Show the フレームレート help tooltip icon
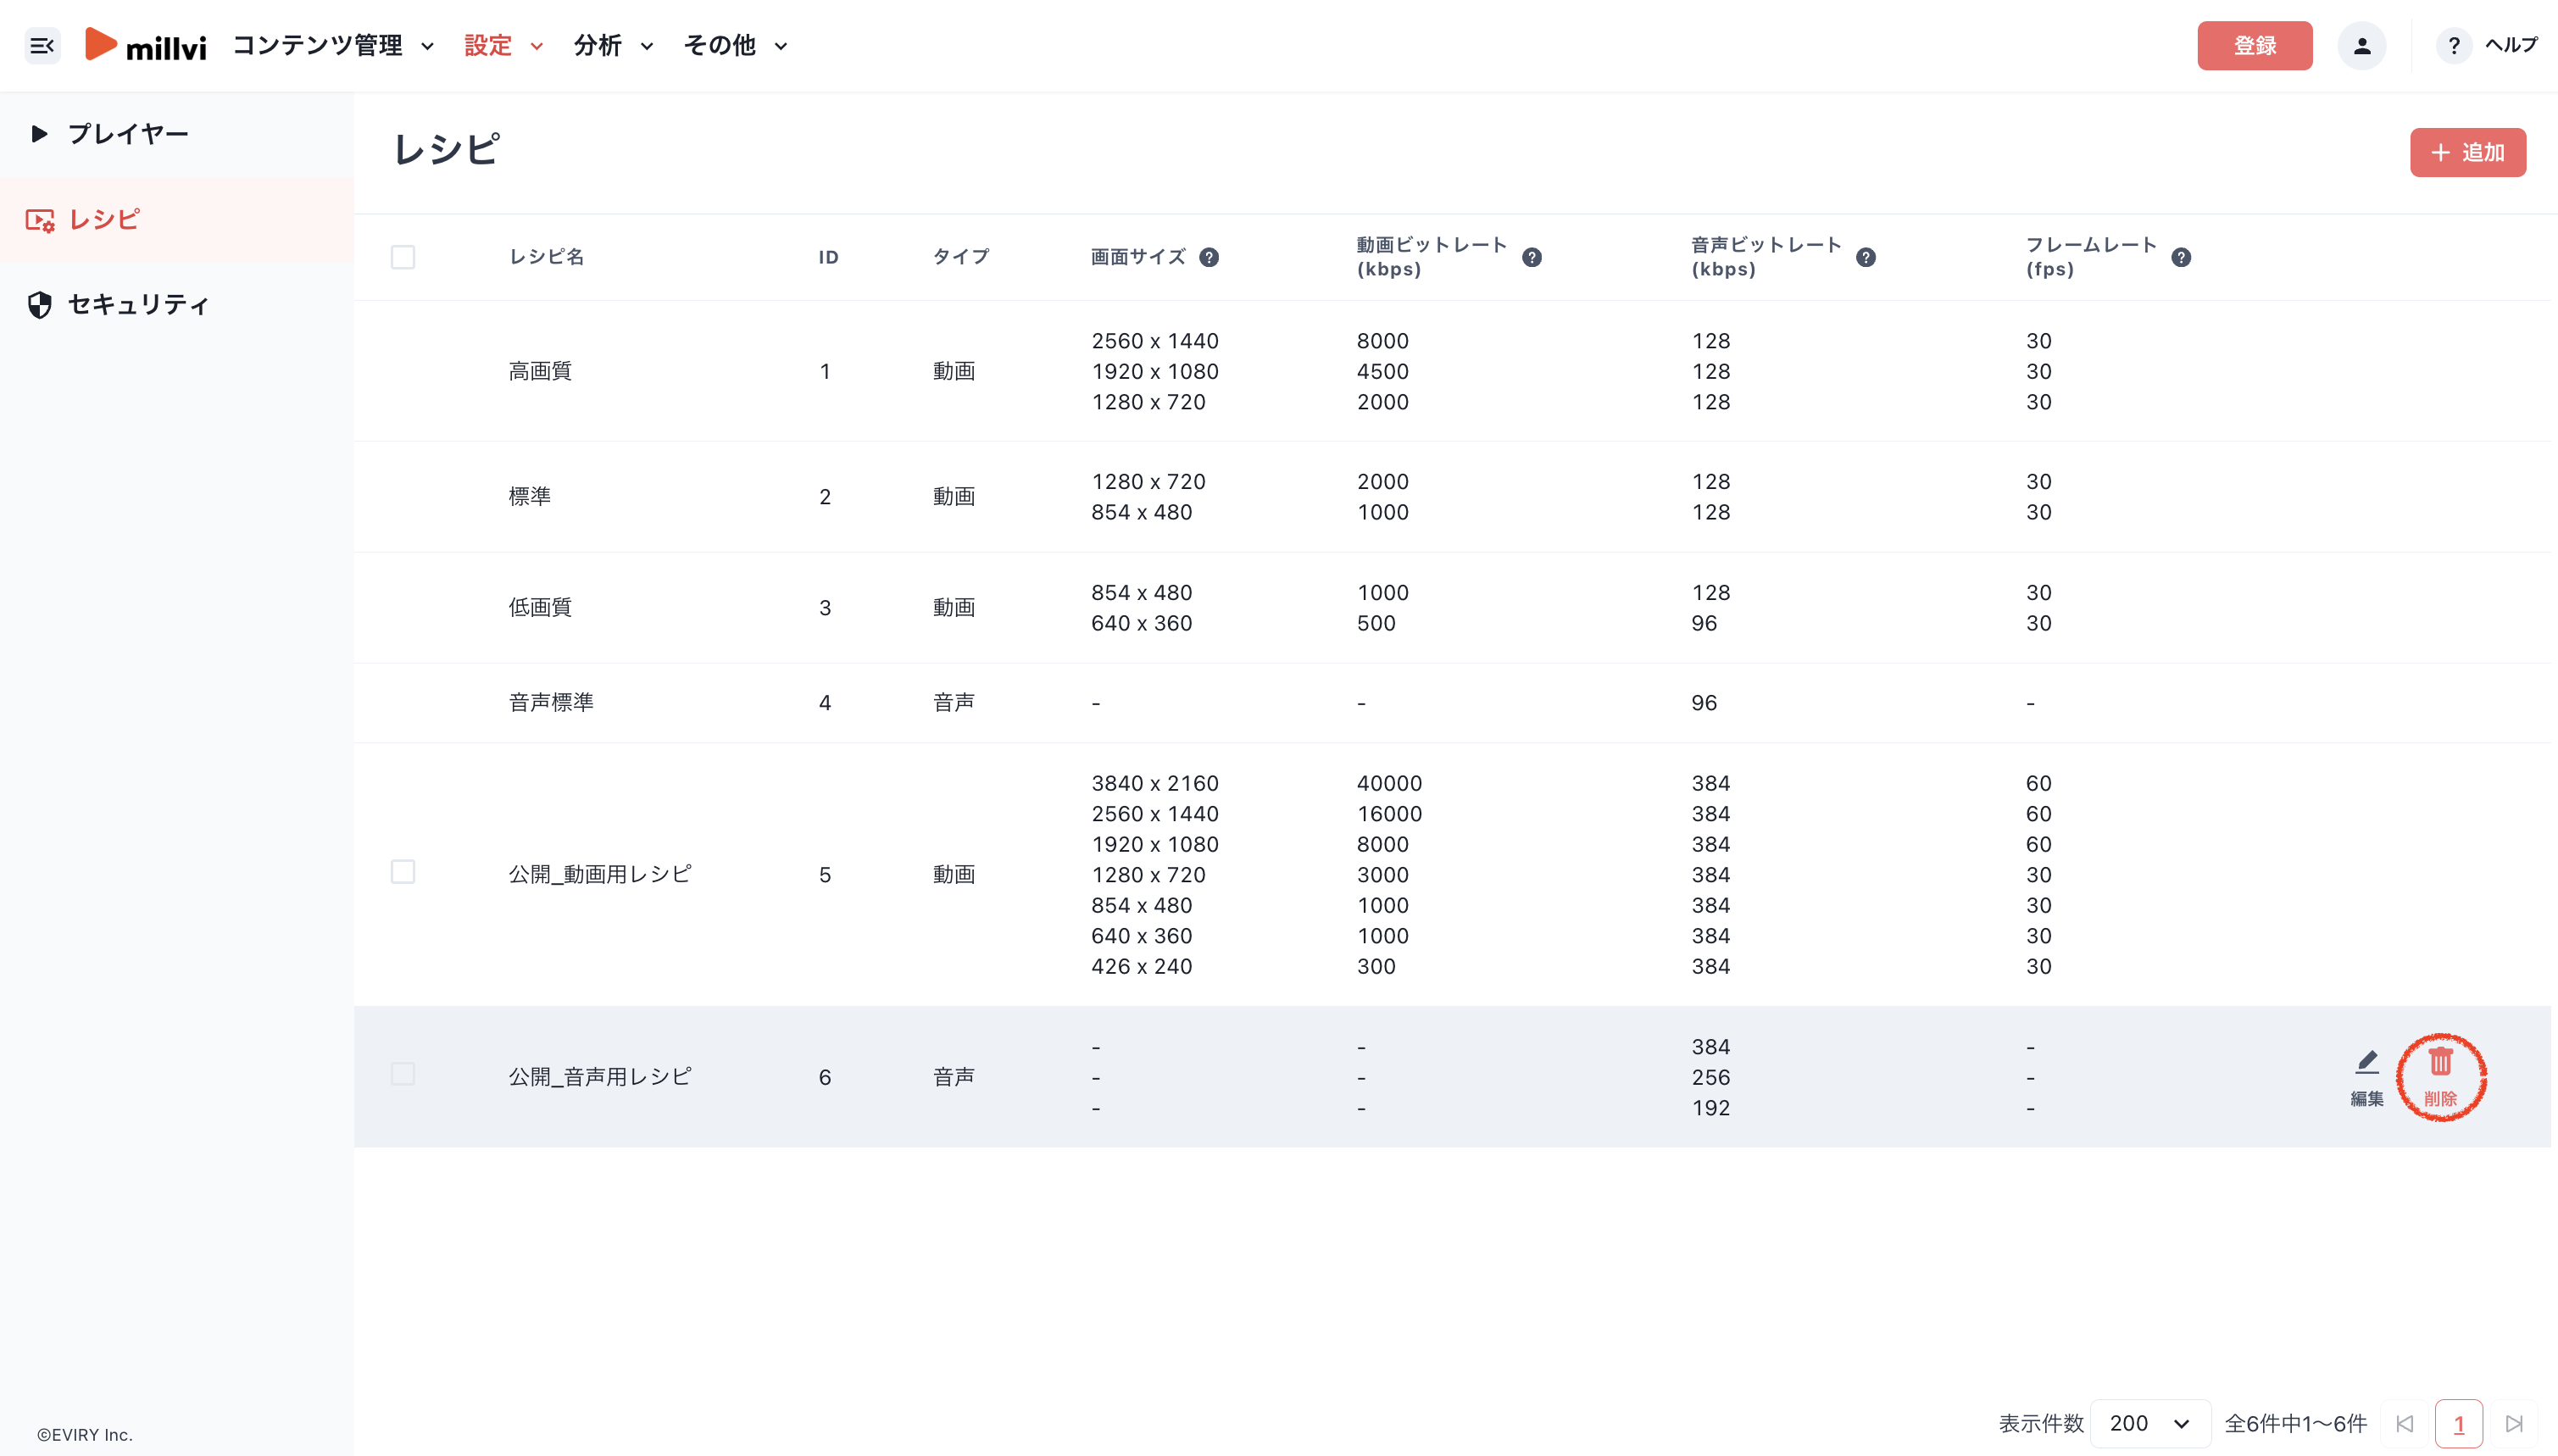The image size is (2558, 1456). pos(2181,257)
